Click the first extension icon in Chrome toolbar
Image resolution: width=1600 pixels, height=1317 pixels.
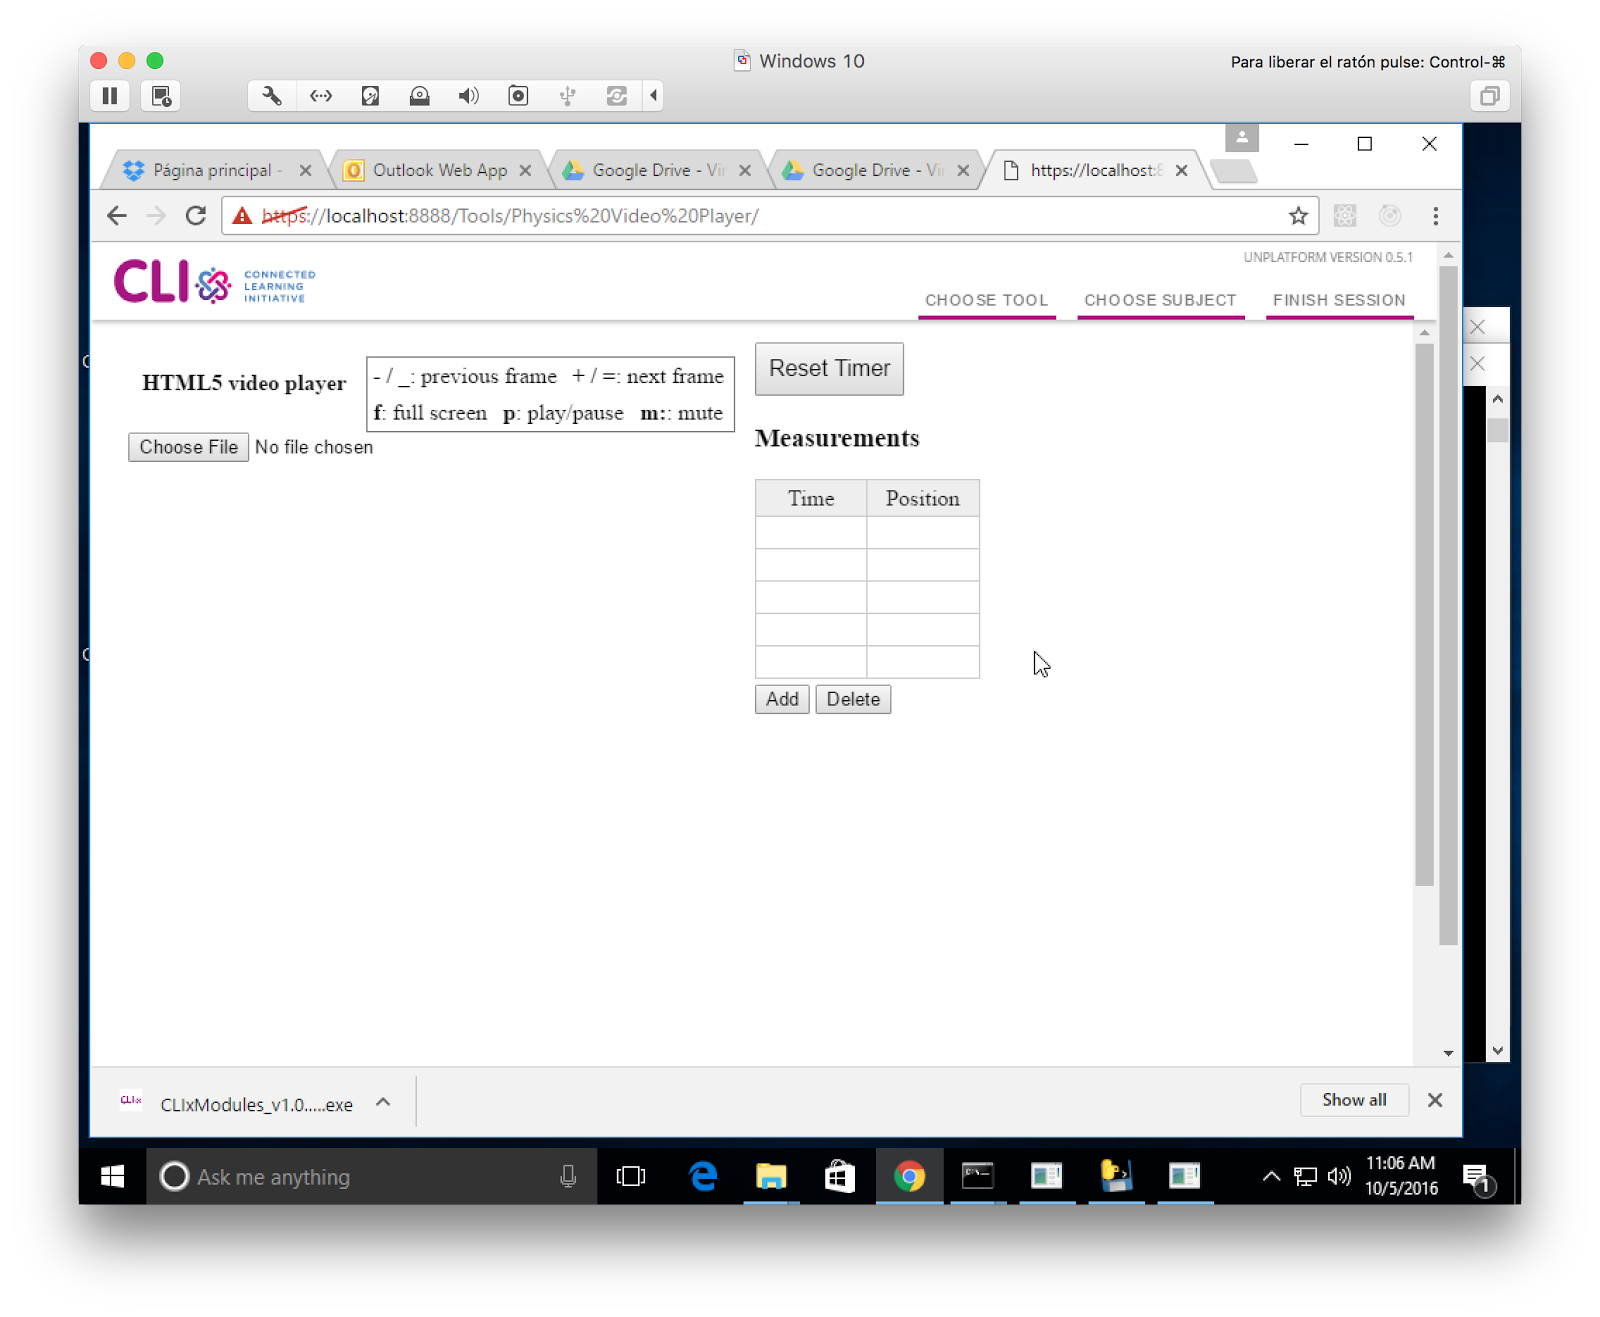pyautogui.click(x=1345, y=216)
